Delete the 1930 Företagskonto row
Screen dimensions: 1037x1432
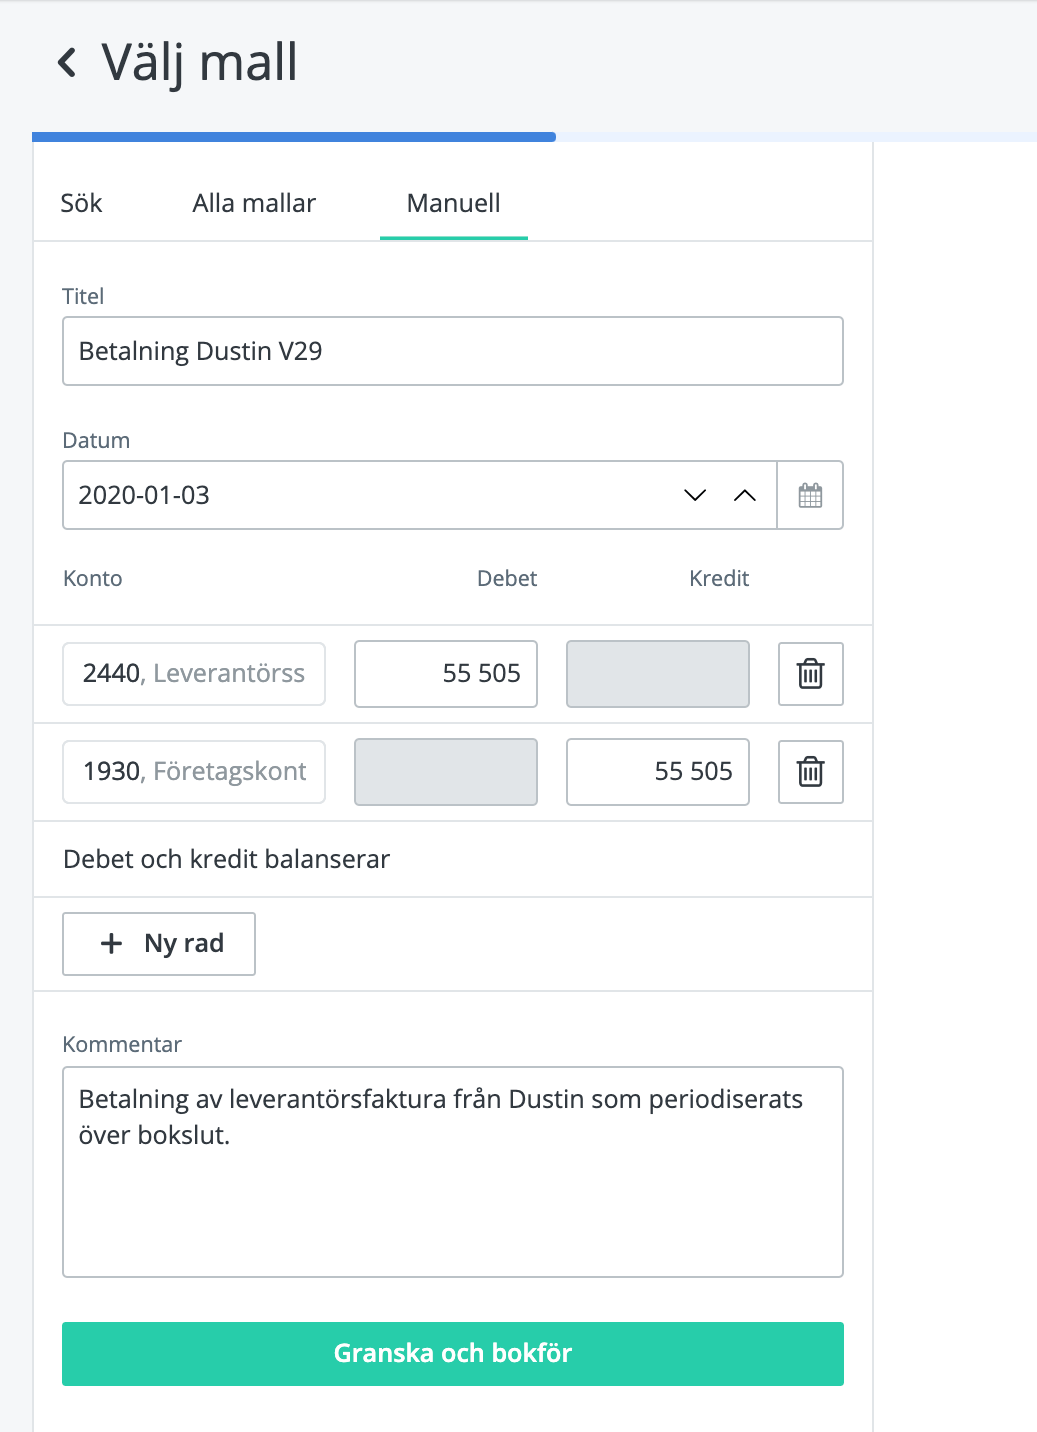(810, 772)
